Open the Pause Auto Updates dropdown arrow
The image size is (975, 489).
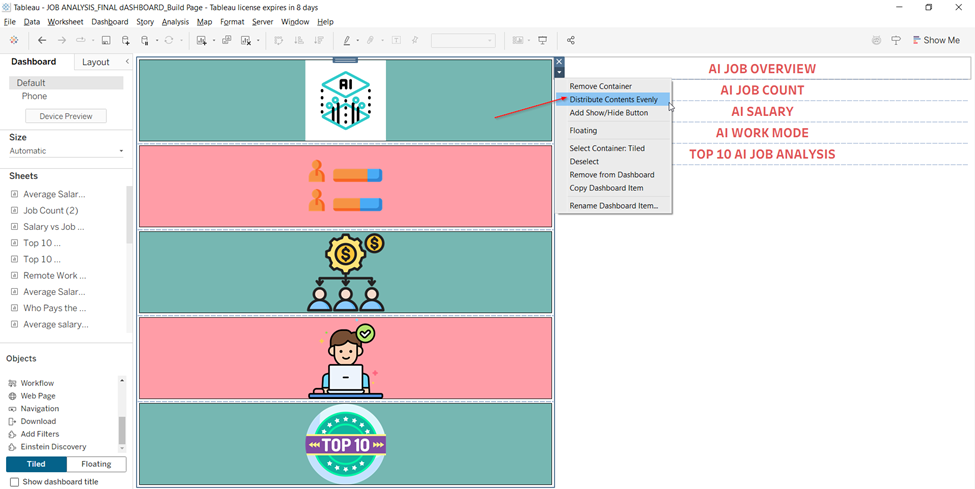point(157,40)
